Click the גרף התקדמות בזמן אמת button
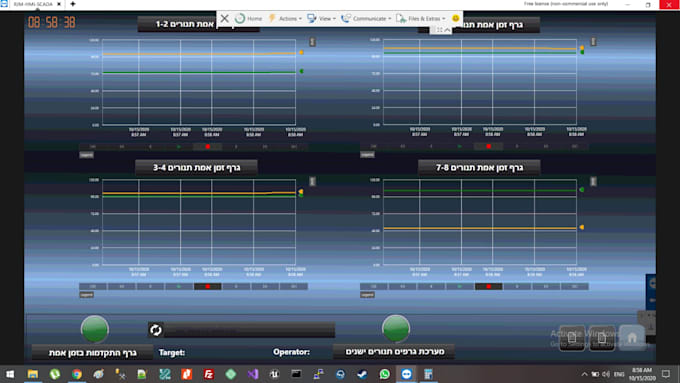The width and height of the screenshot is (680, 383). click(x=92, y=353)
